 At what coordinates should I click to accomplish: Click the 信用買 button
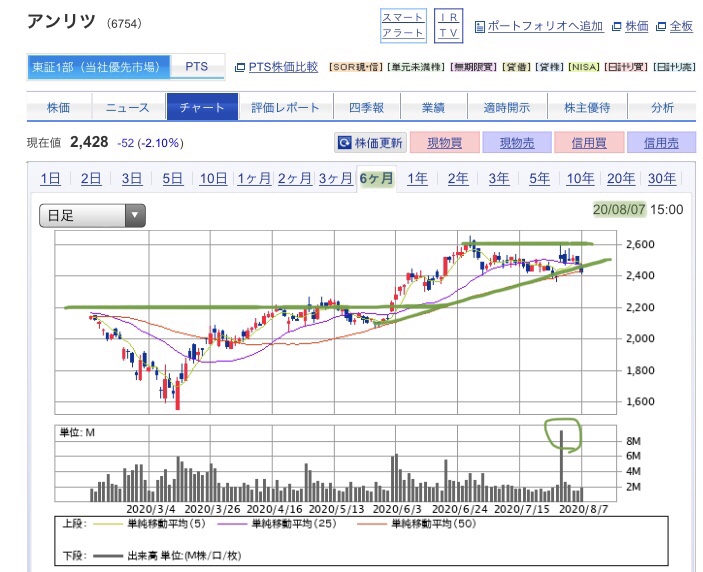589,143
